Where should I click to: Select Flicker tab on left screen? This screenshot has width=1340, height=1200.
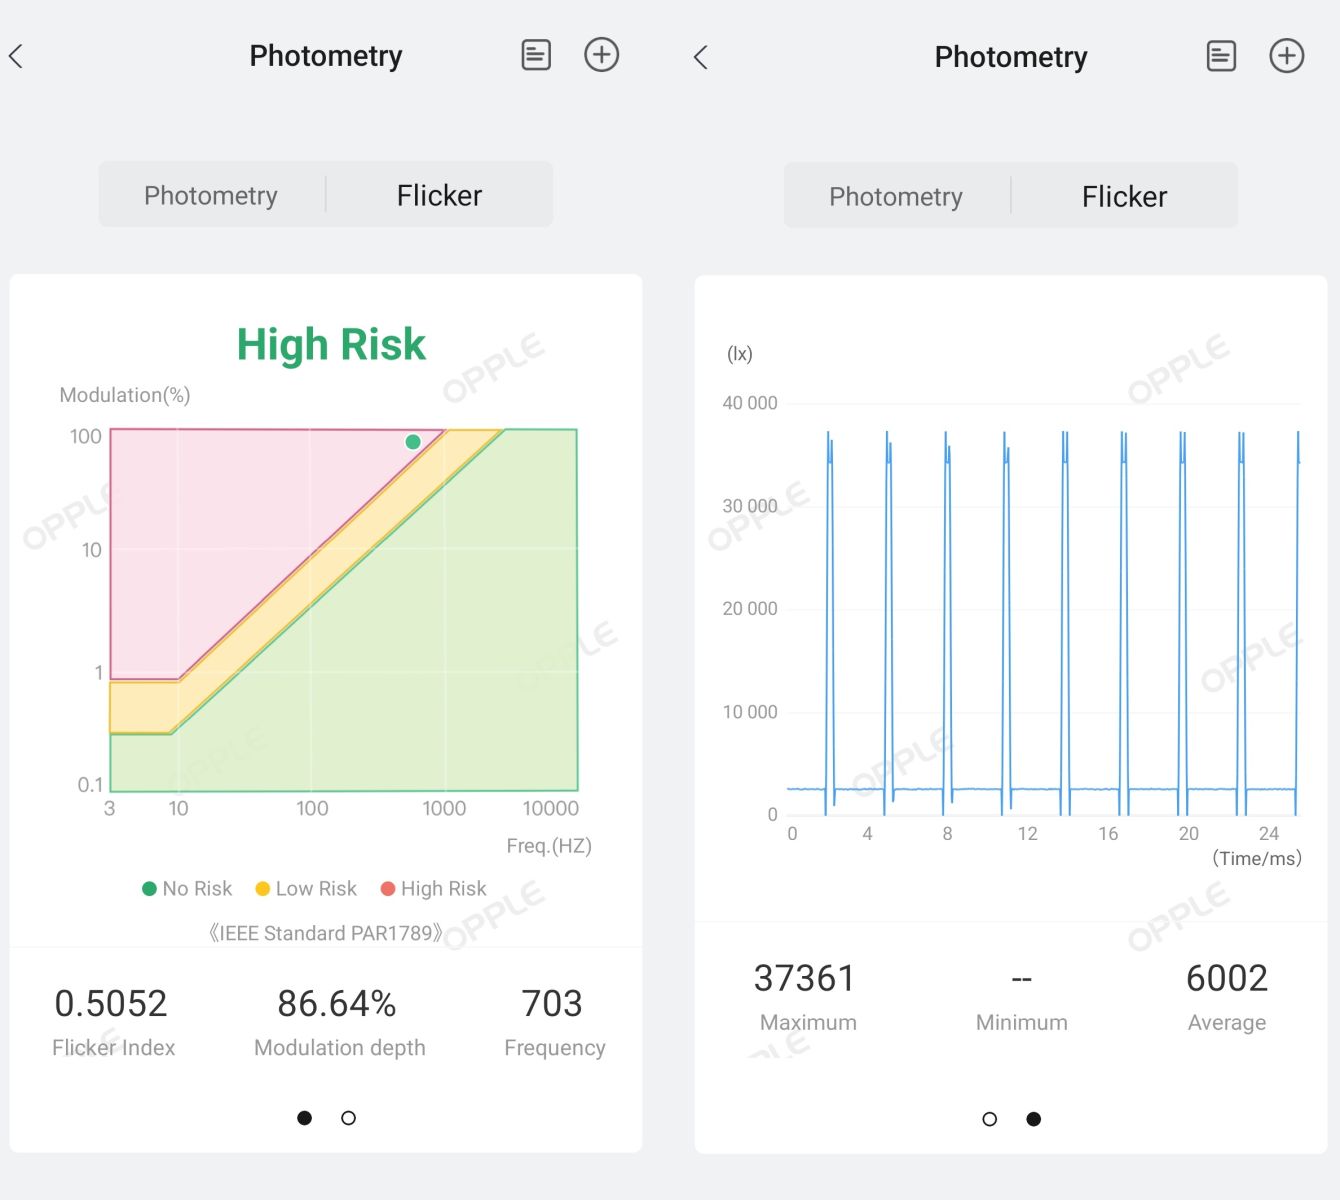click(439, 195)
